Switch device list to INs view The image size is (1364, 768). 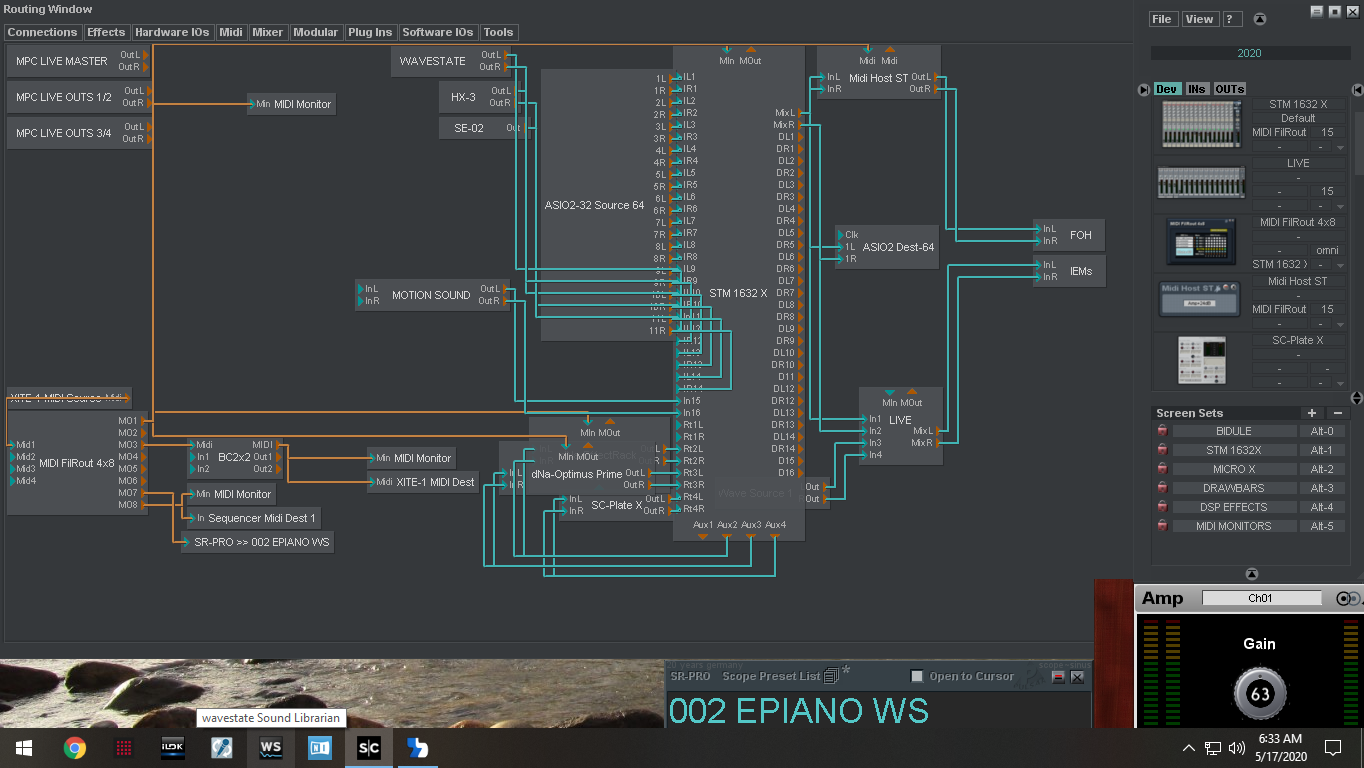pos(1196,89)
